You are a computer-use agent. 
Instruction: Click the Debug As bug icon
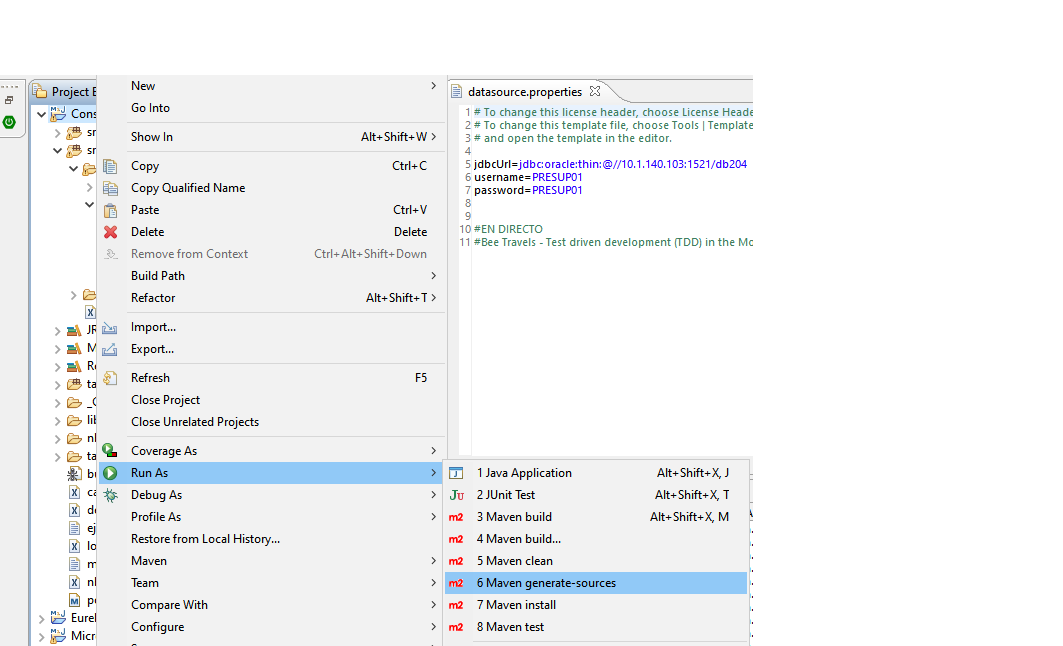(x=110, y=495)
